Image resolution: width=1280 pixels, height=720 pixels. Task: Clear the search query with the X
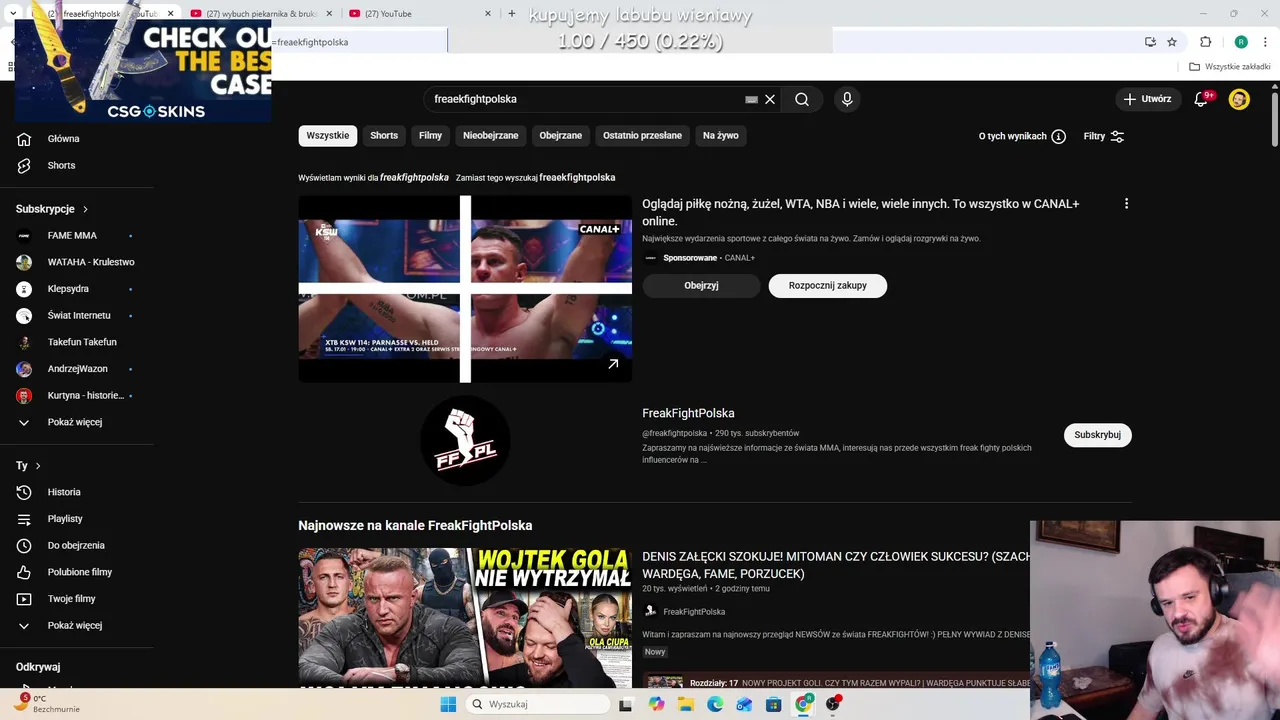(770, 99)
